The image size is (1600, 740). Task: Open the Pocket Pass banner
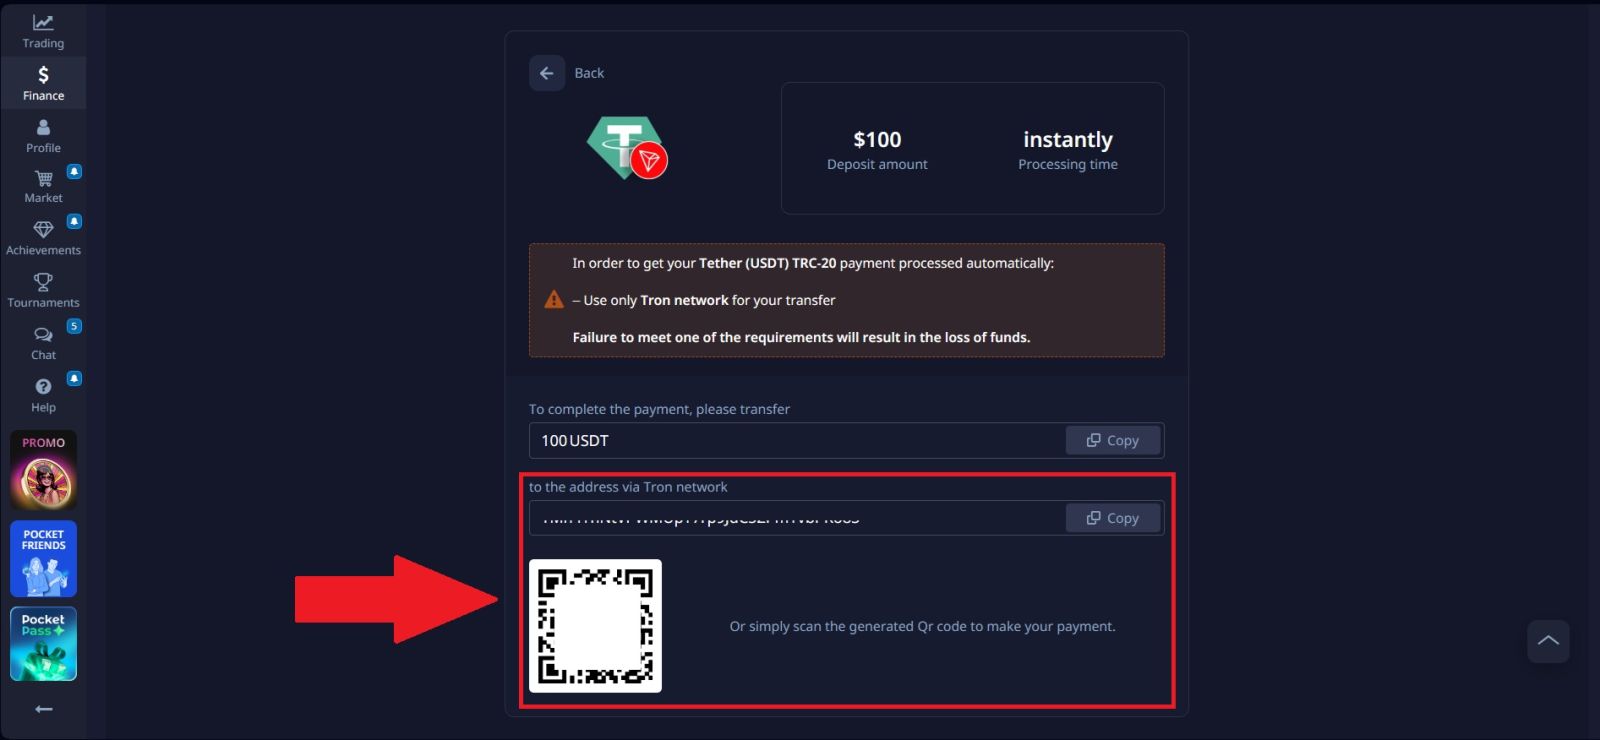(43, 644)
